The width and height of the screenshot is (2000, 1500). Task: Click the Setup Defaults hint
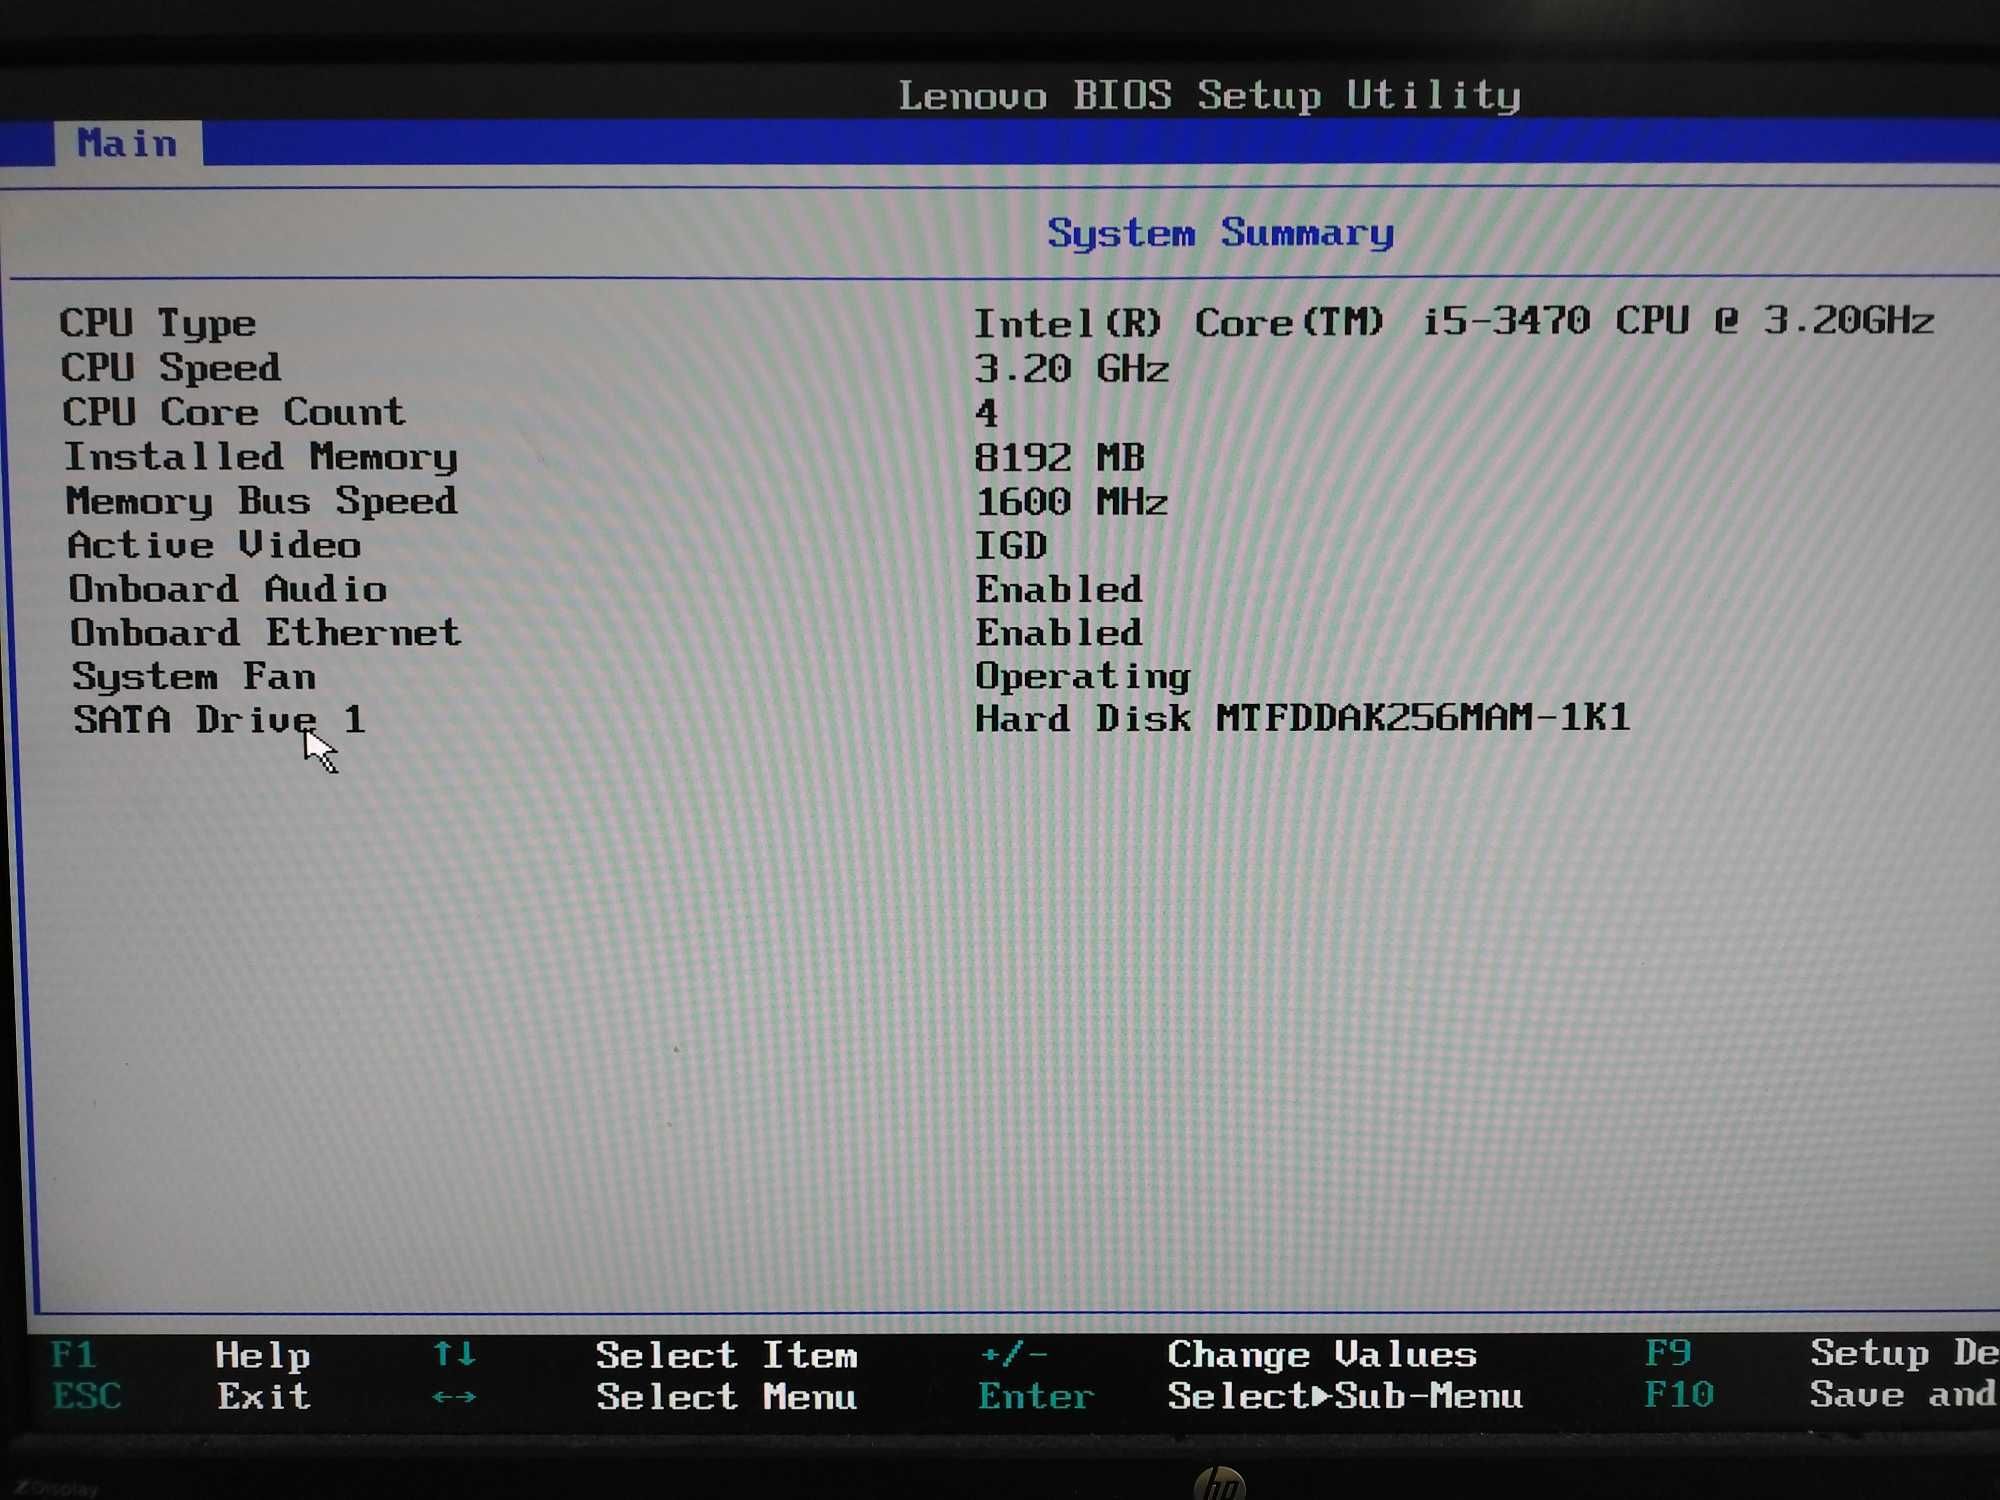1904,1354
